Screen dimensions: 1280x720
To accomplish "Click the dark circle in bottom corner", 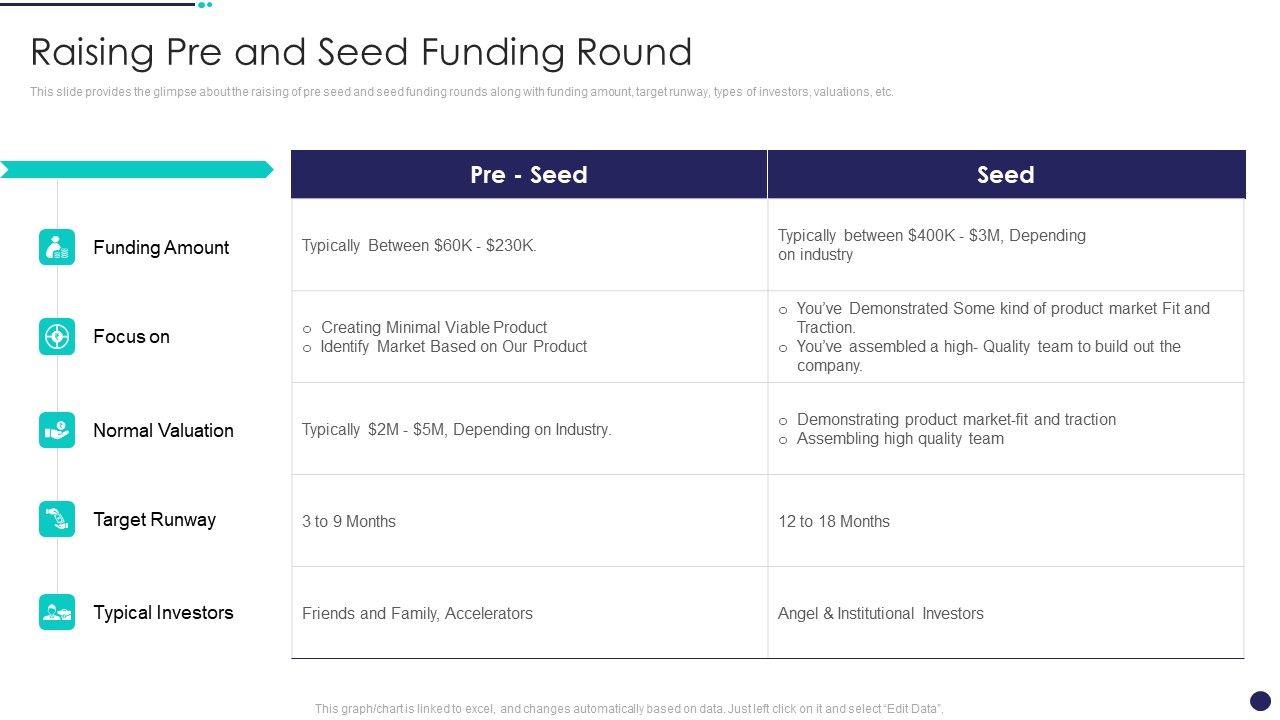I will pyautogui.click(x=1260, y=701).
